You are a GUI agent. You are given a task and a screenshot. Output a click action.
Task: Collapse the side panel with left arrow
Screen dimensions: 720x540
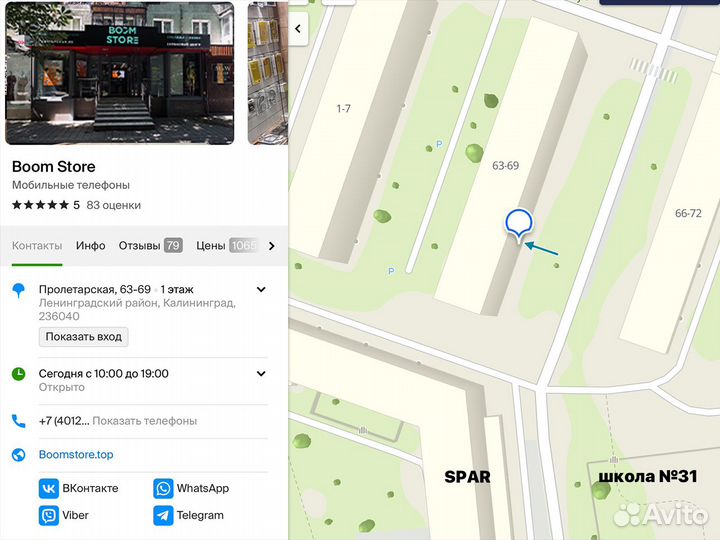[298, 29]
